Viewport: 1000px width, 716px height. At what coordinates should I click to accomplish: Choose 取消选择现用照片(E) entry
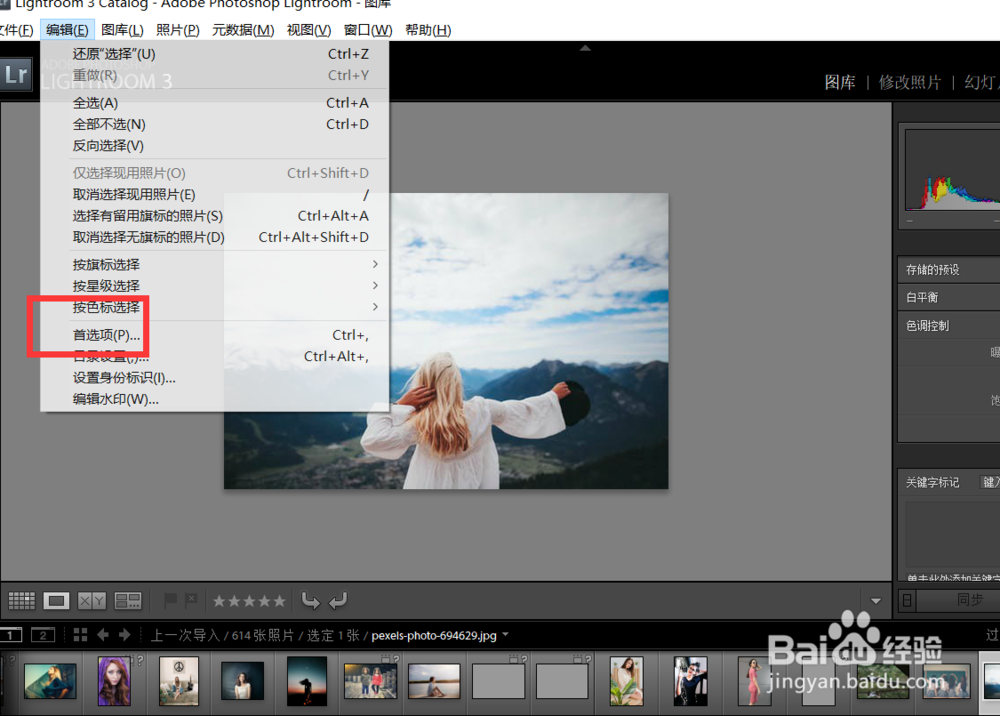click(x=214, y=194)
